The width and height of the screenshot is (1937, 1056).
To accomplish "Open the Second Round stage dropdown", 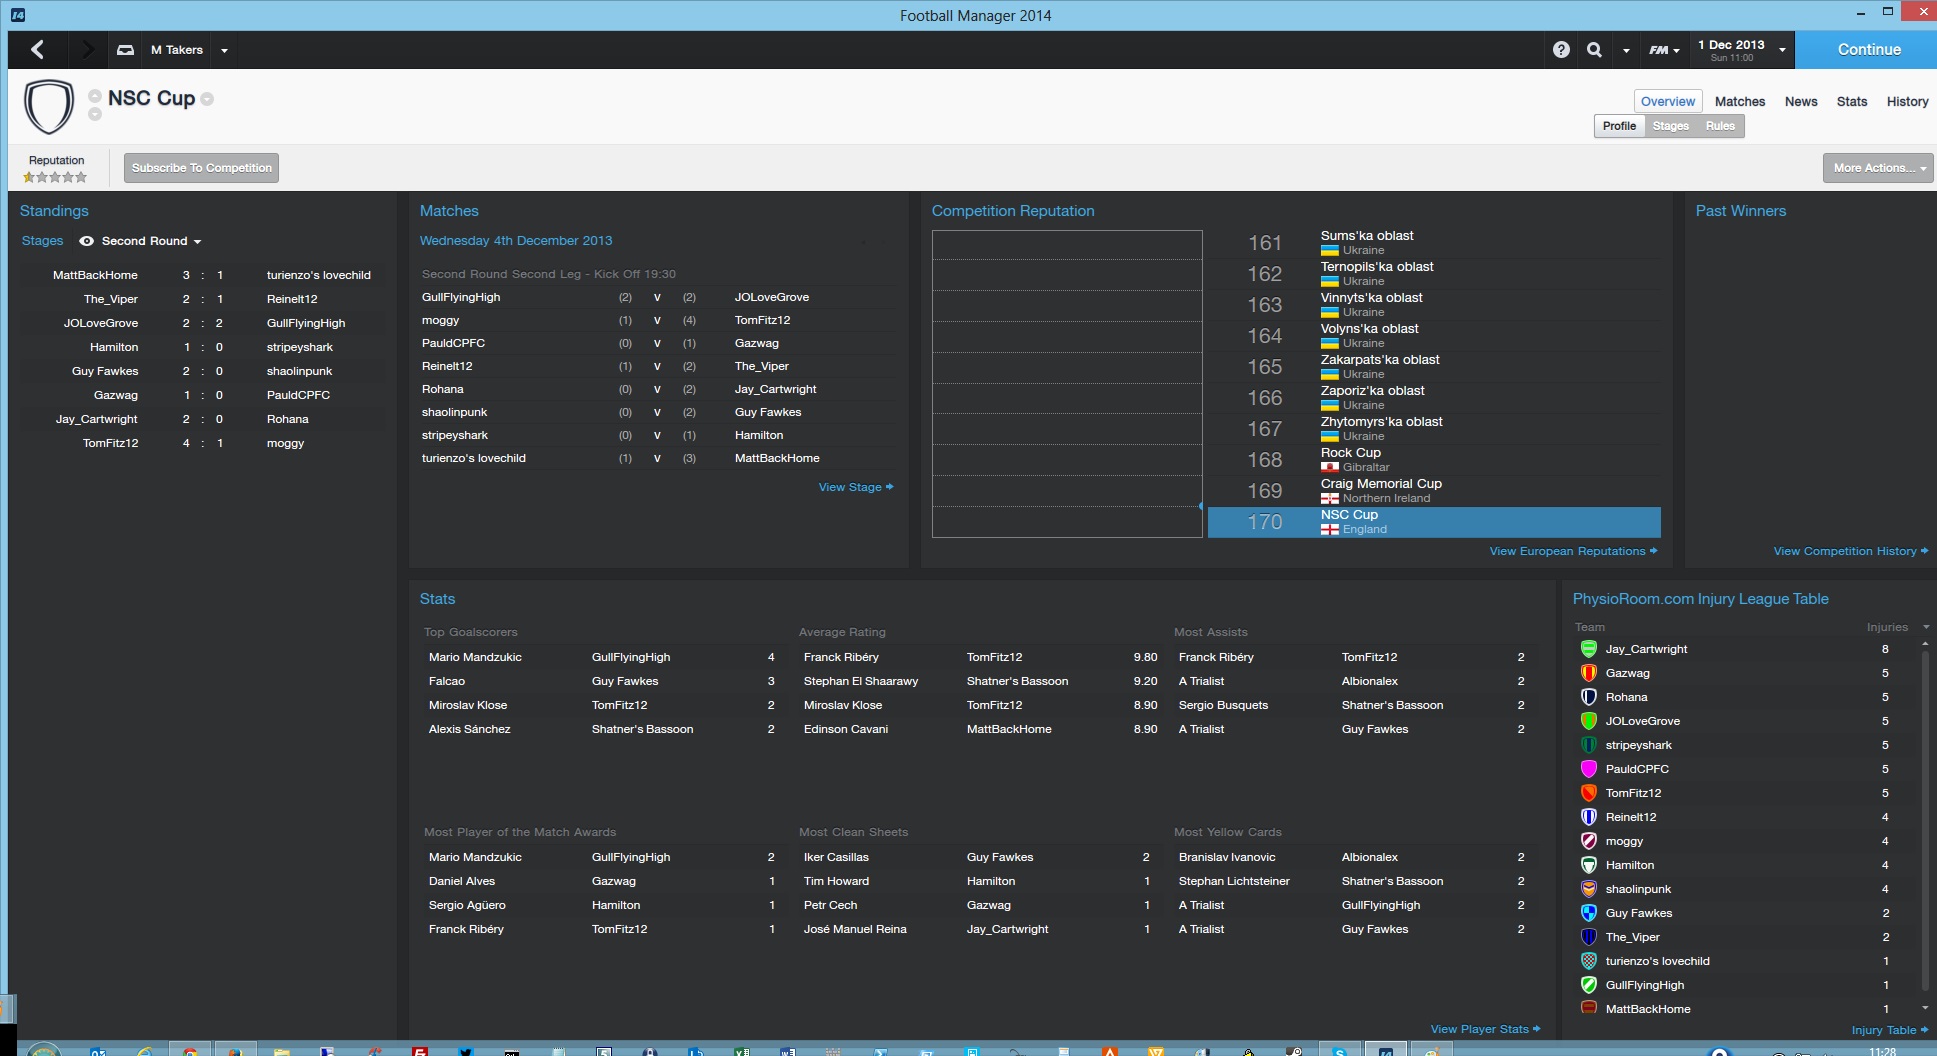I will tap(150, 241).
